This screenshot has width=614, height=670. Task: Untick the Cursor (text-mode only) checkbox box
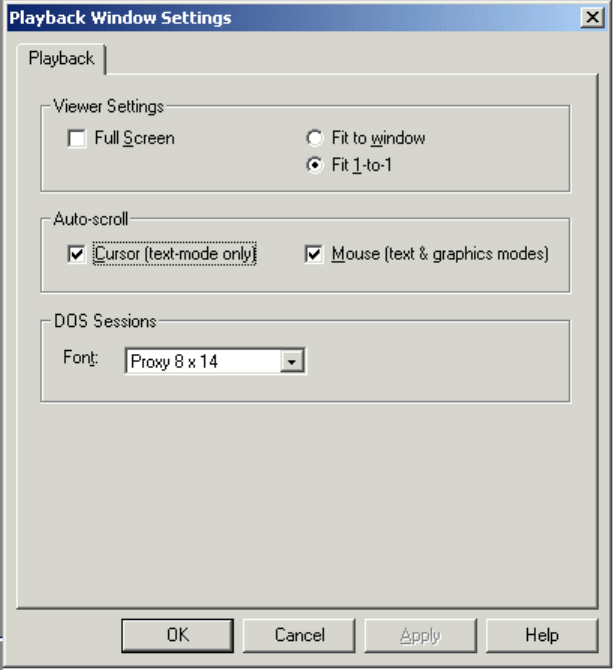(x=76, y=254)
